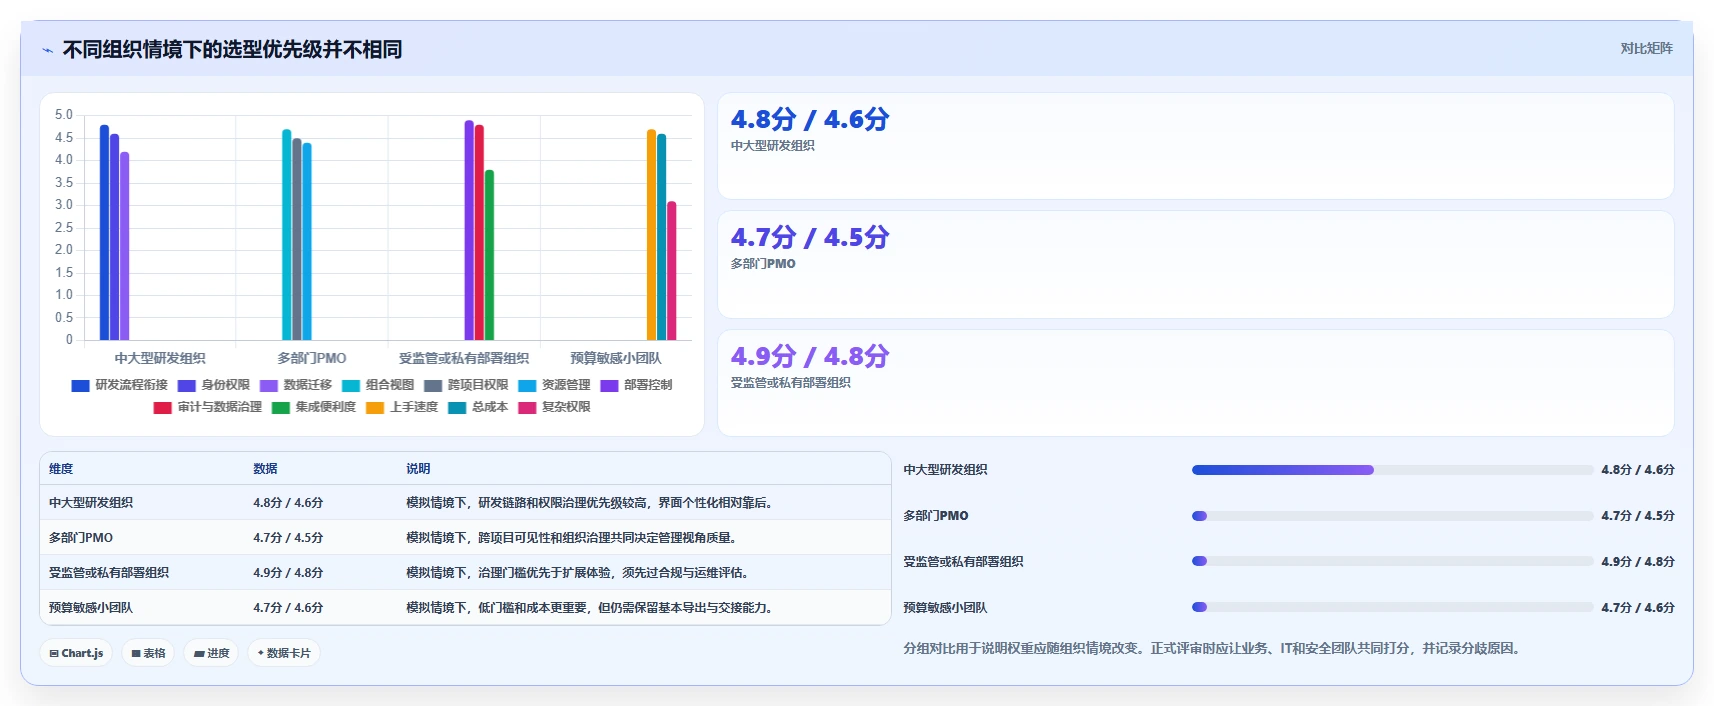The image size is (1714, 706).
Task: Click the 维度 column header
Action: 61,469
